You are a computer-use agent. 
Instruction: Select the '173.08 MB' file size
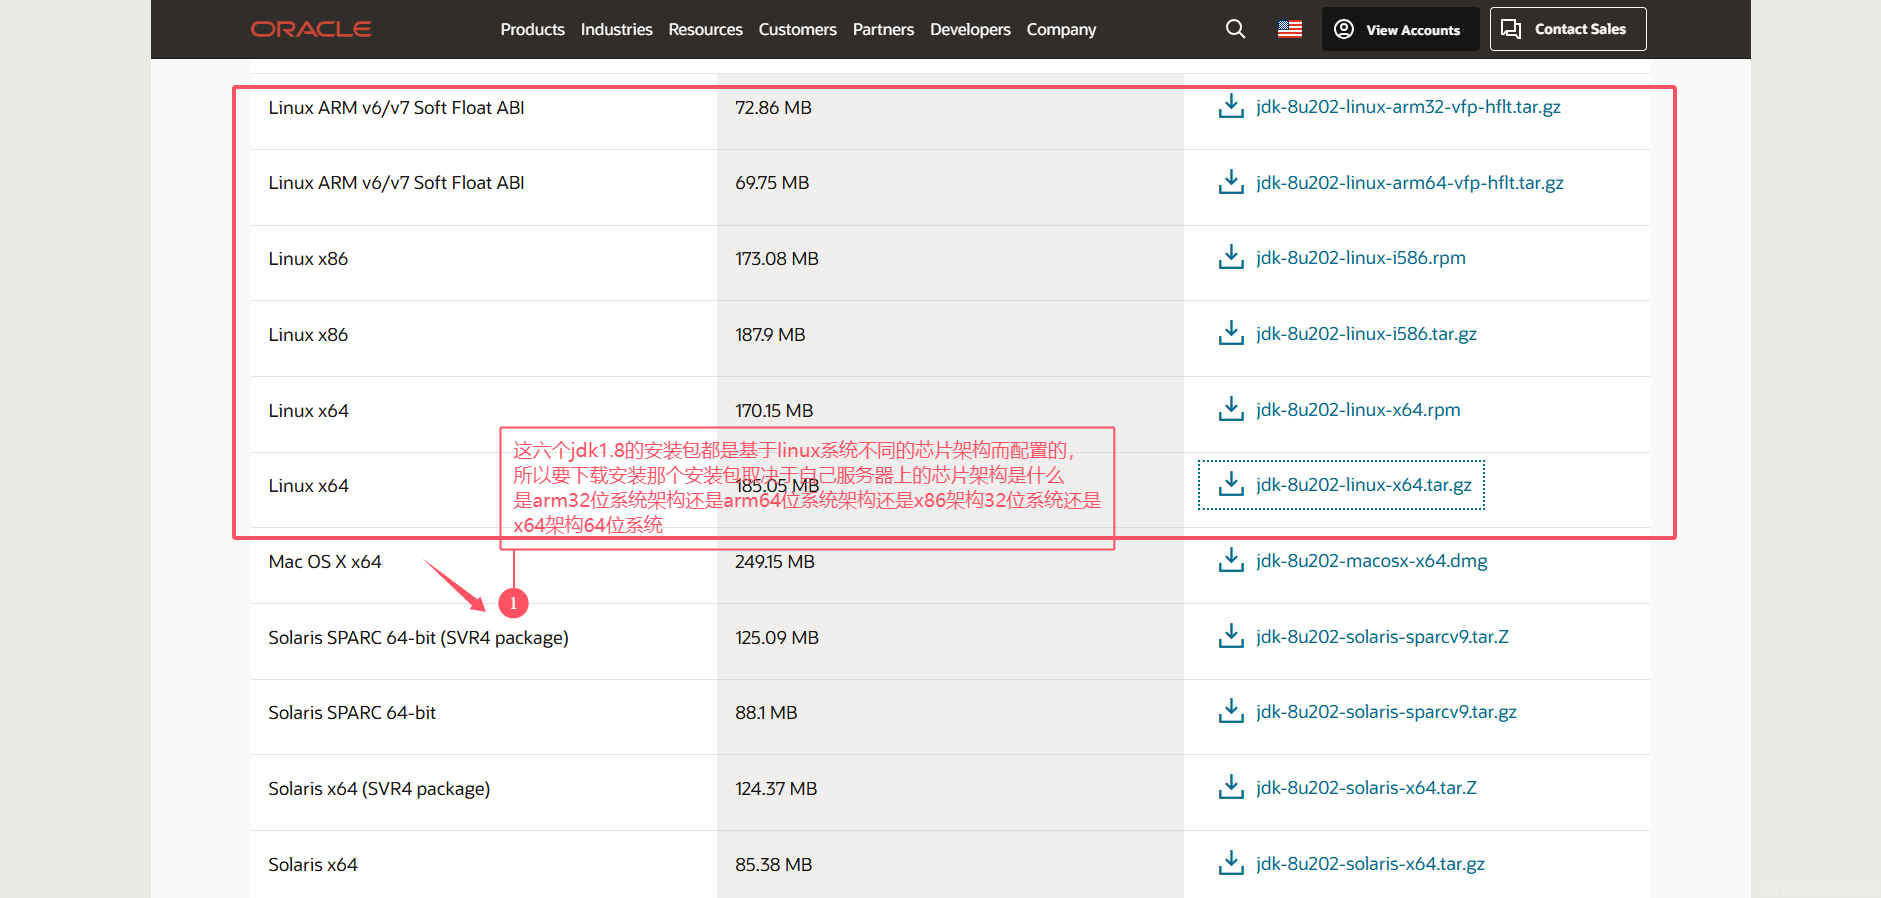777,258
